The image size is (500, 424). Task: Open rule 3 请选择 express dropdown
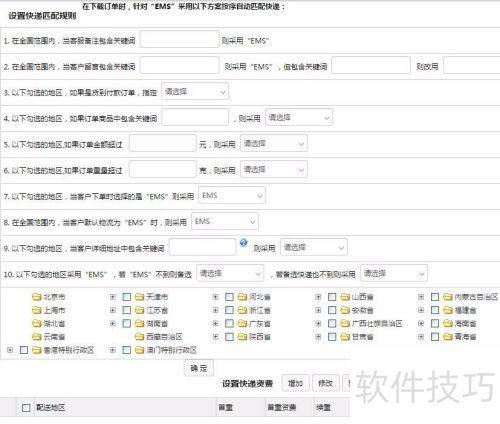pos(195,91)
